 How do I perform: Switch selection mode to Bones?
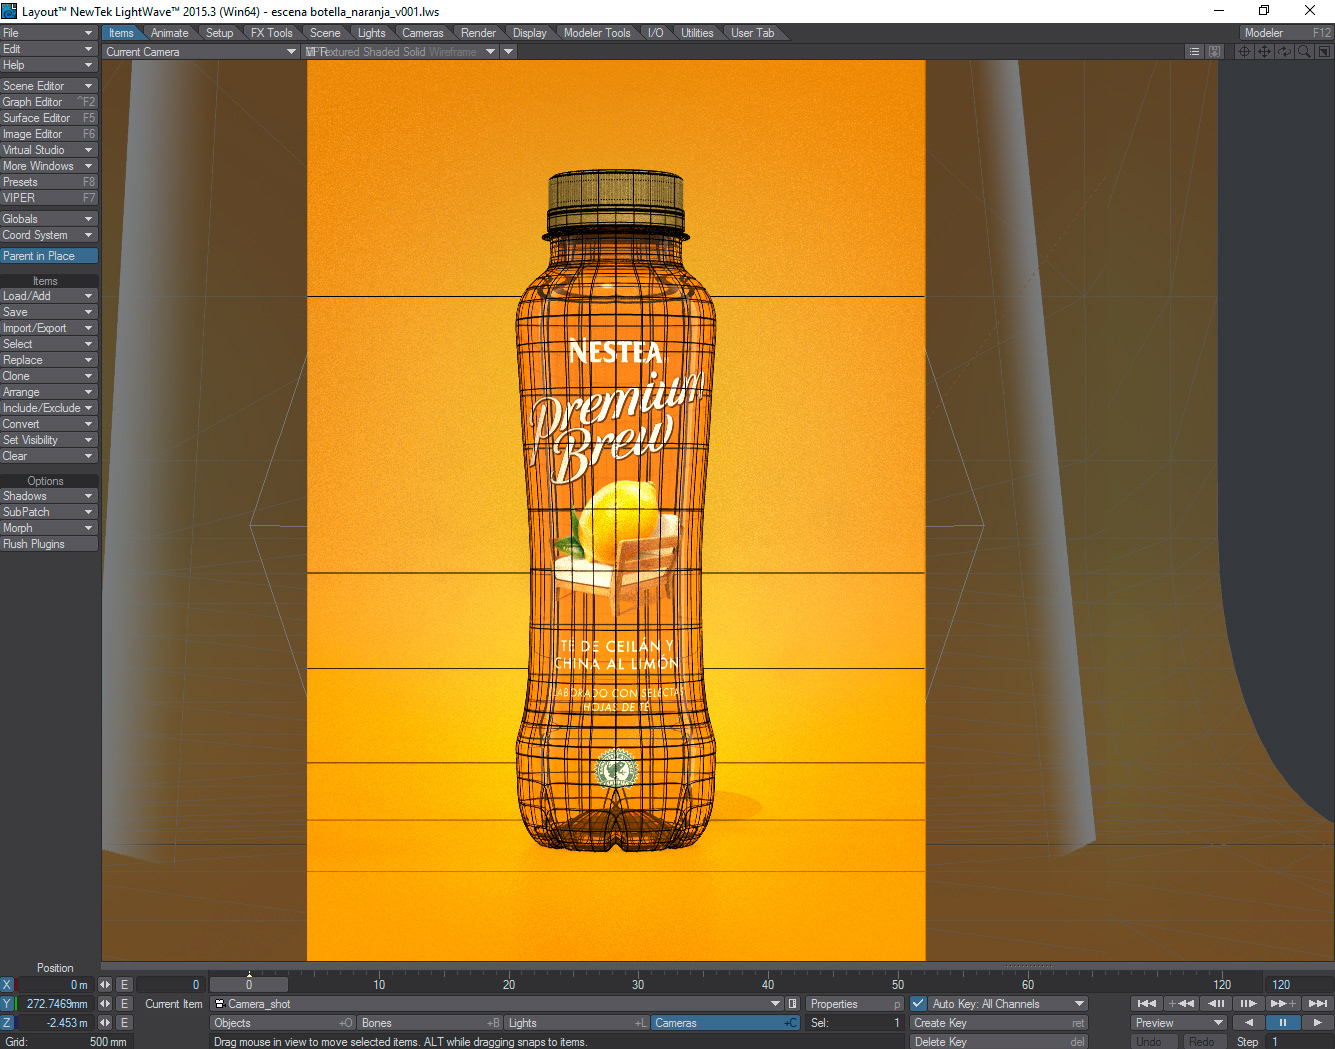pos(430,1023)
